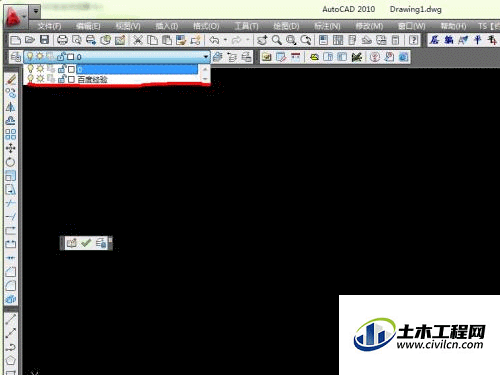Click Make Object's Layer Current icon

tap(218, 57)
